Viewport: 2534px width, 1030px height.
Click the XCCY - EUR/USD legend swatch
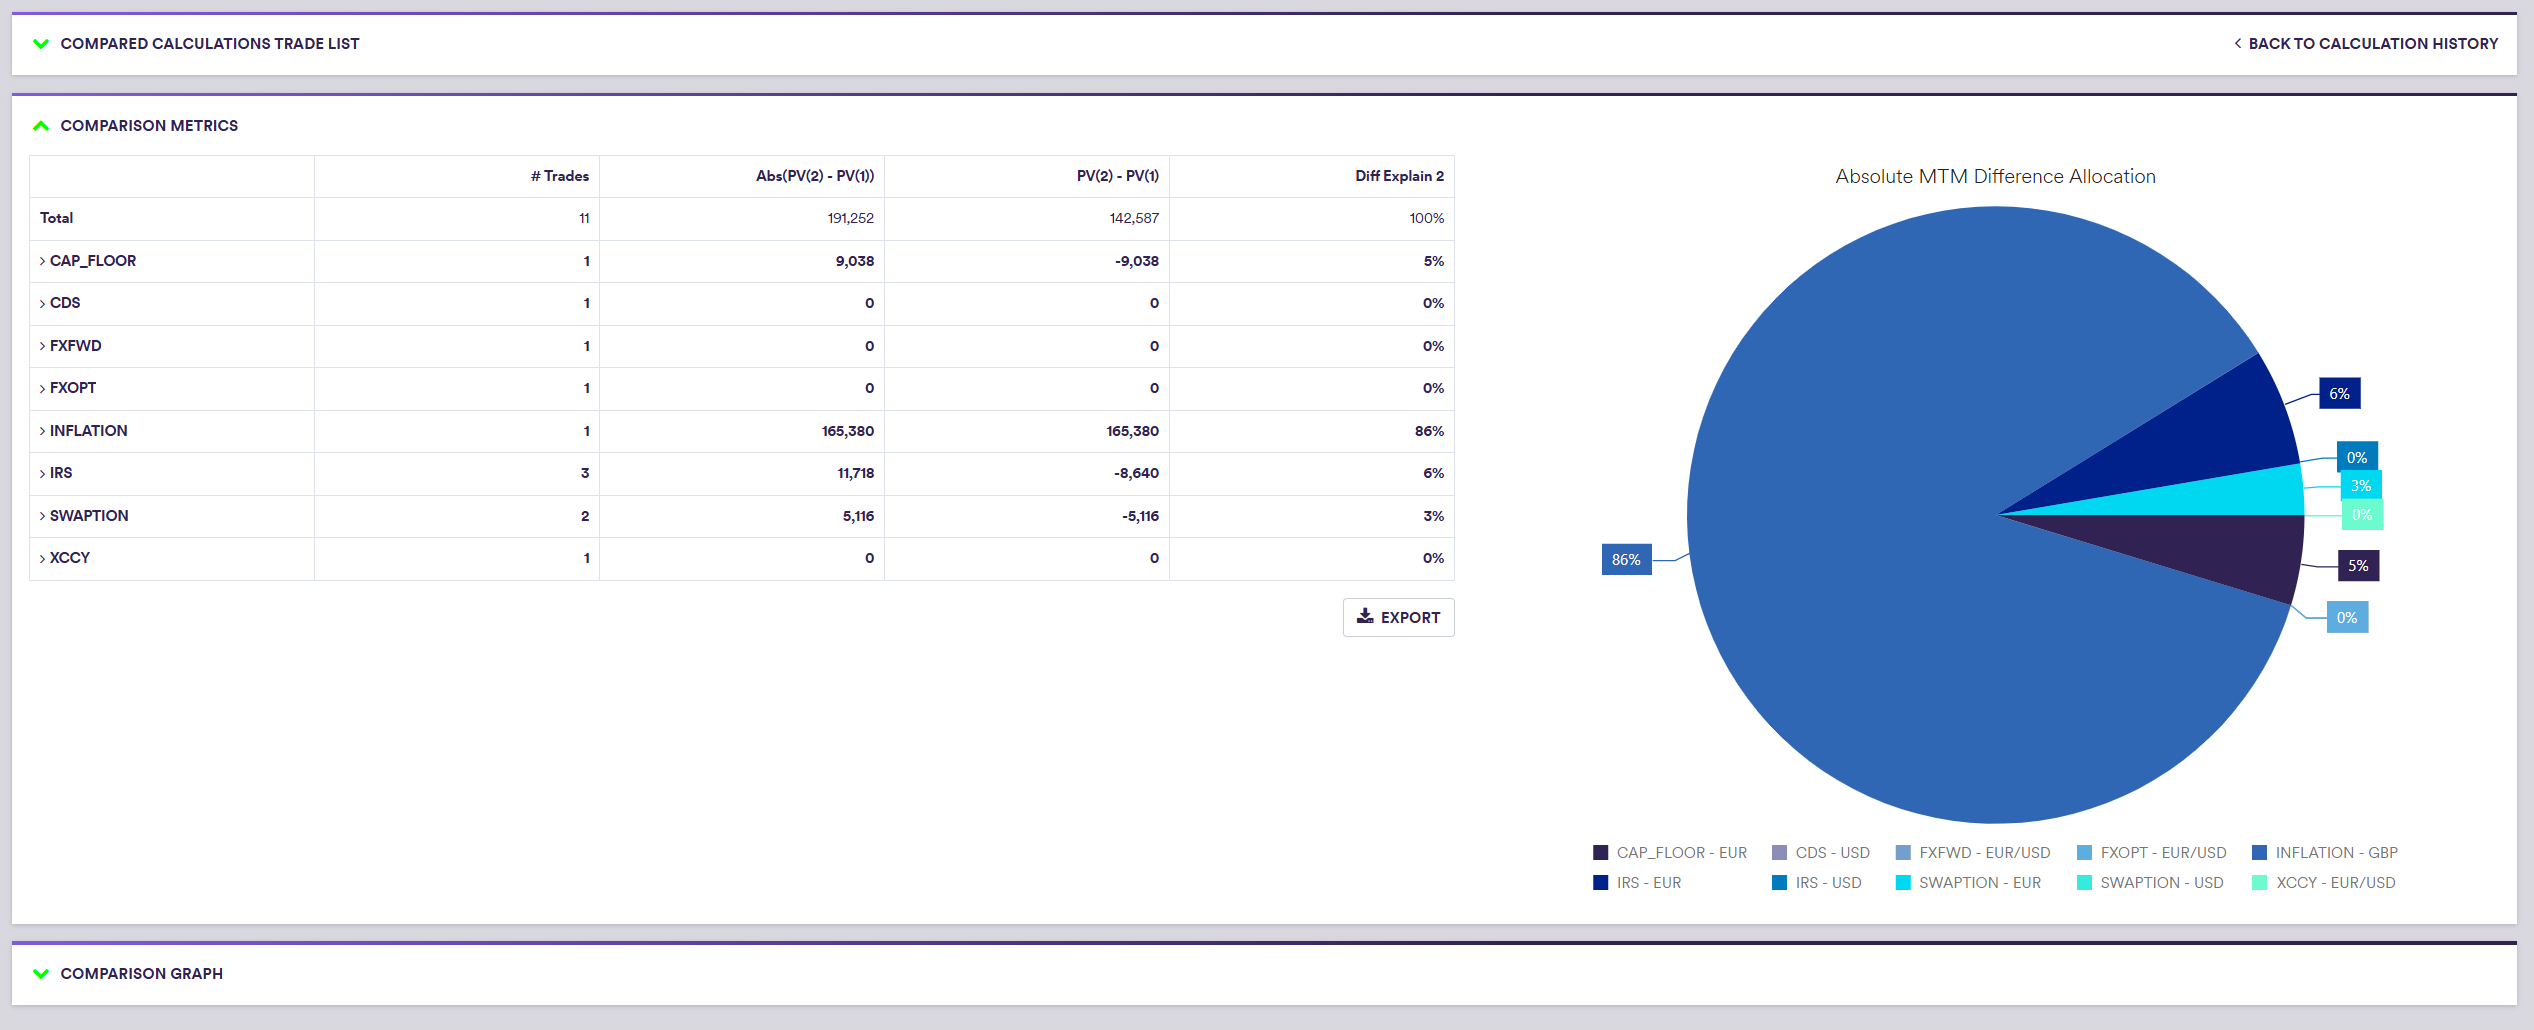tap(2259, 883)
